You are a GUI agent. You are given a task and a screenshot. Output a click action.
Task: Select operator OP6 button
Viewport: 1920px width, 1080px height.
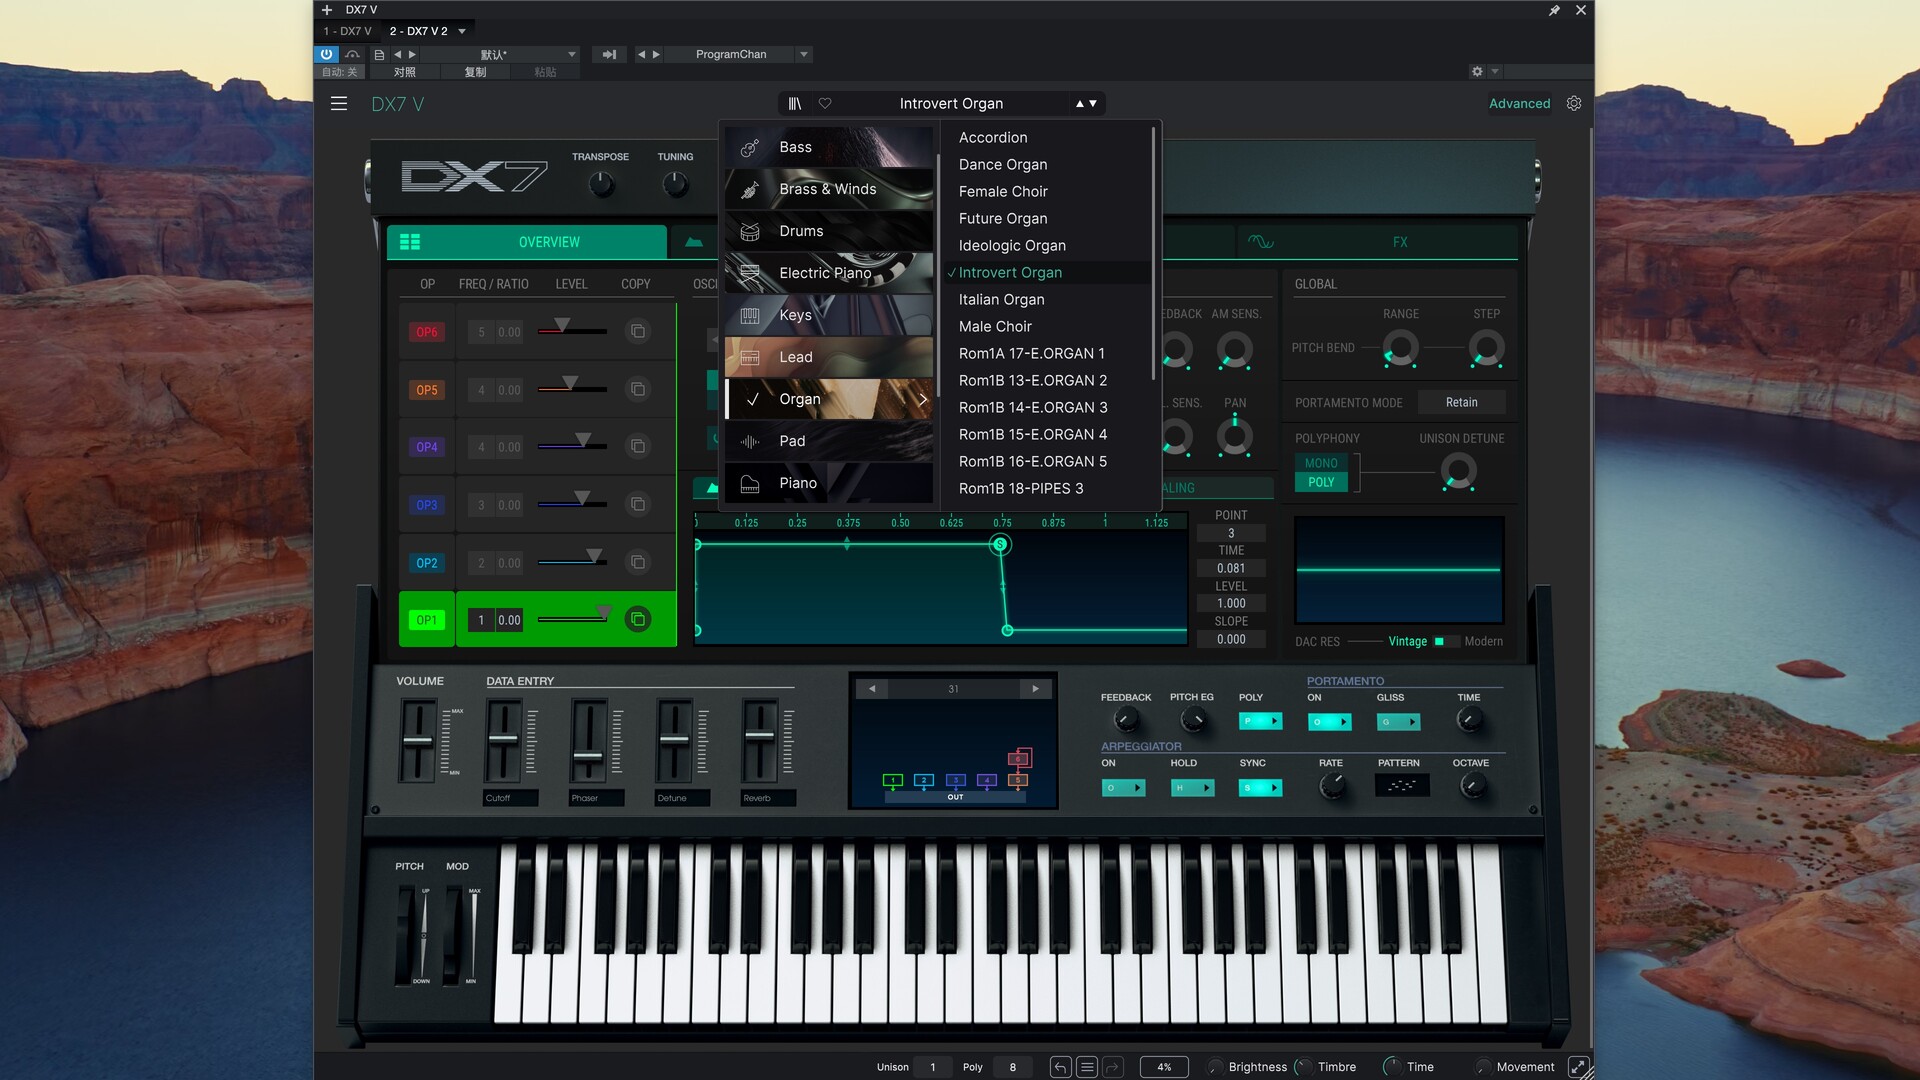point(427,332)
